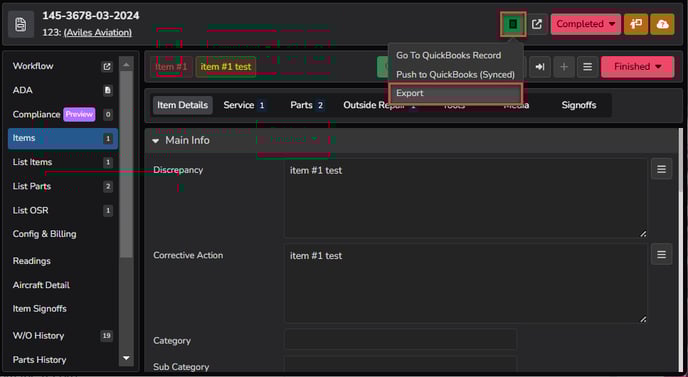Click the yellow cloud upload icon
Screen dimensions: 688x377
coord(662,24)
